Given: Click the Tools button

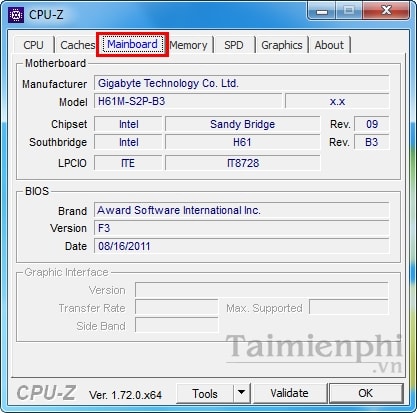Looking at the screenshot, I should coord(205,394).
